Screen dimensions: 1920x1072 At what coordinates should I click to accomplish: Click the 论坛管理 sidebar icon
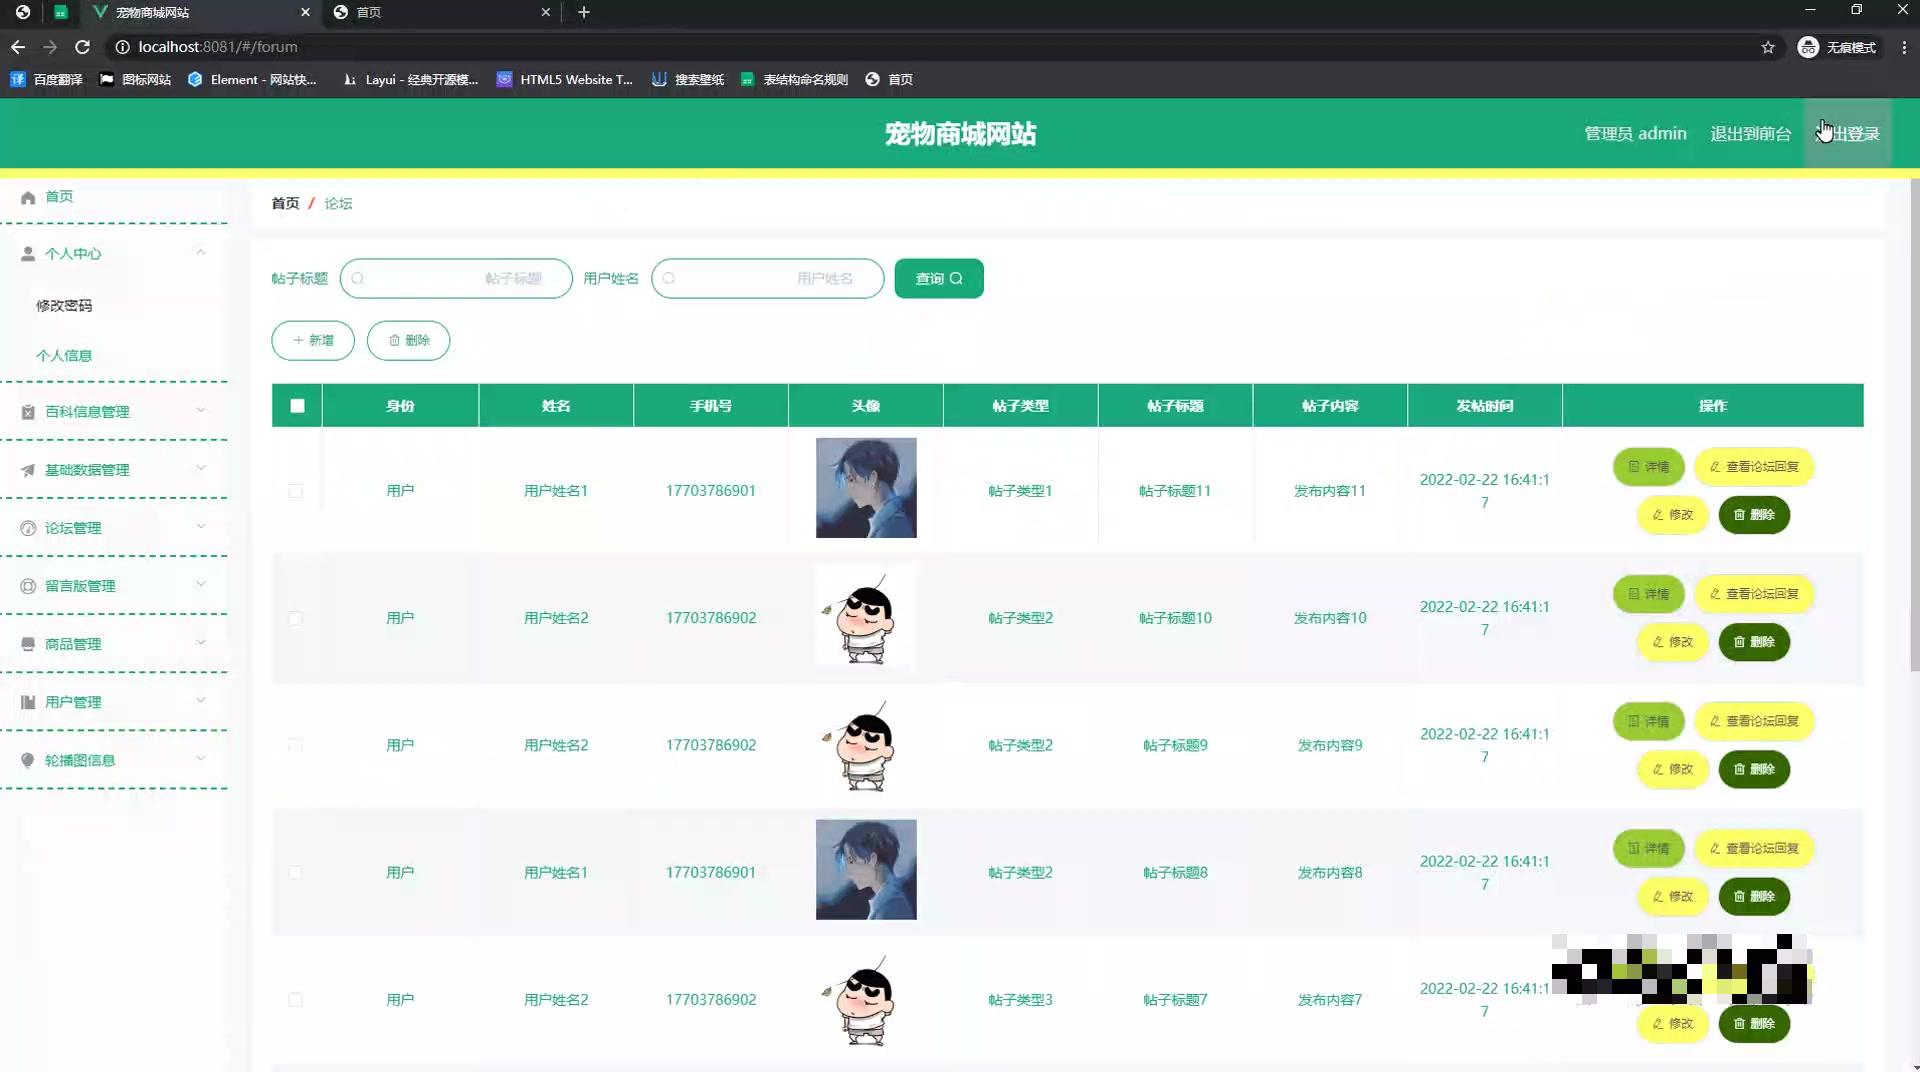point(28,528)
